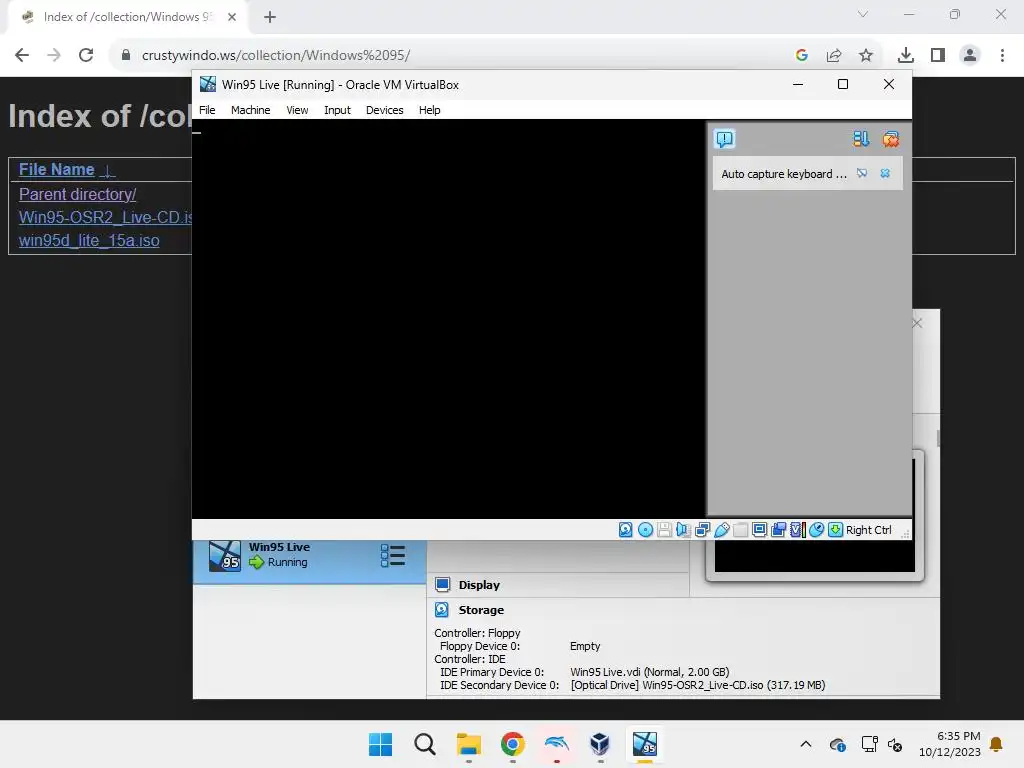
Task: Open the win95d_lite_15a.iso download link
Action: 89,240
